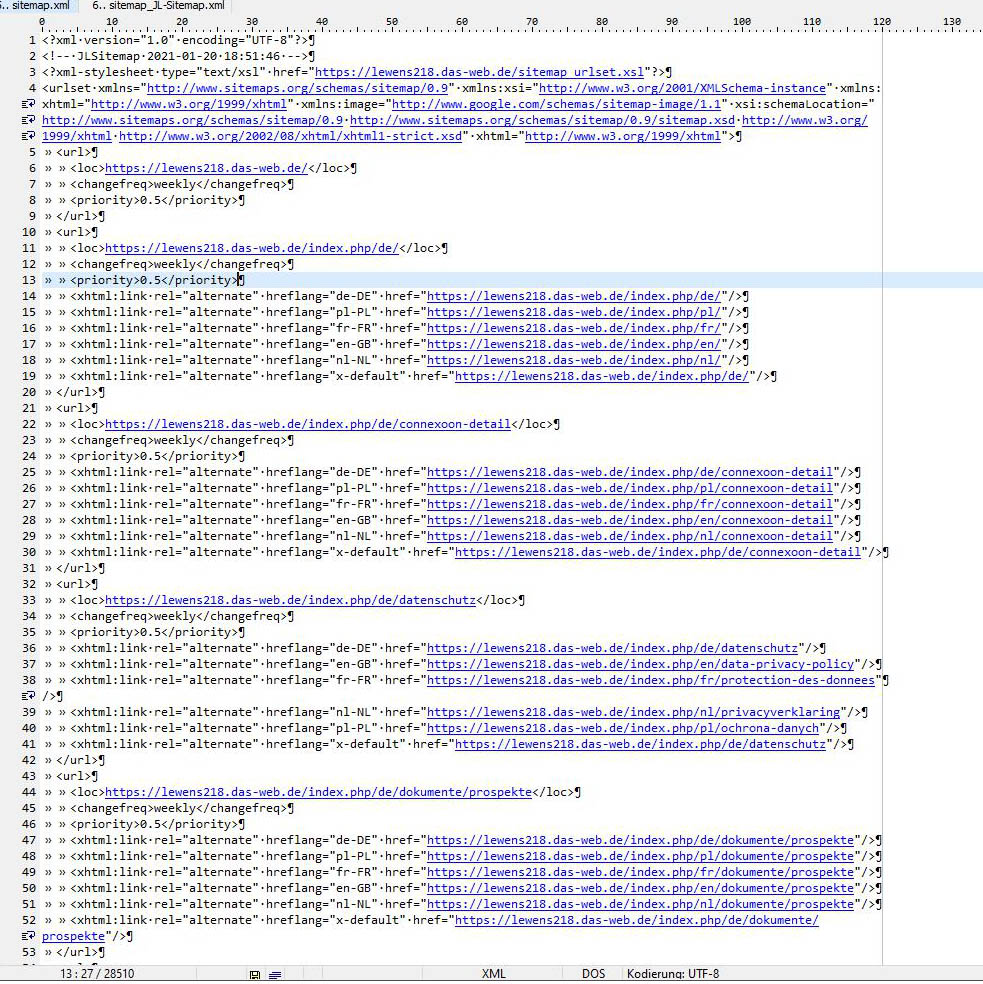Screen dimensions: 983x984
Task: Click line number 22 in the gutter
Action: [x=29, y=424]
